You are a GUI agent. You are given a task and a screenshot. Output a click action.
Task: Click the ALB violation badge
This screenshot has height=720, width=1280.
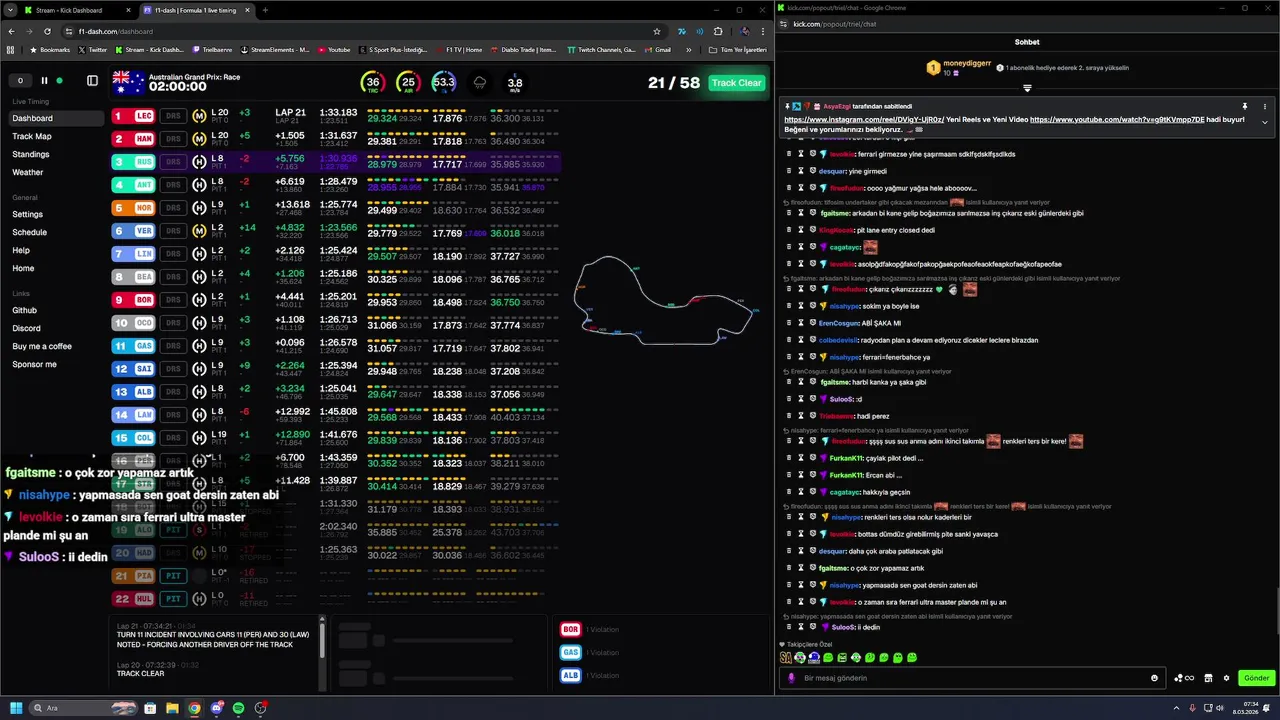(570, 675)
